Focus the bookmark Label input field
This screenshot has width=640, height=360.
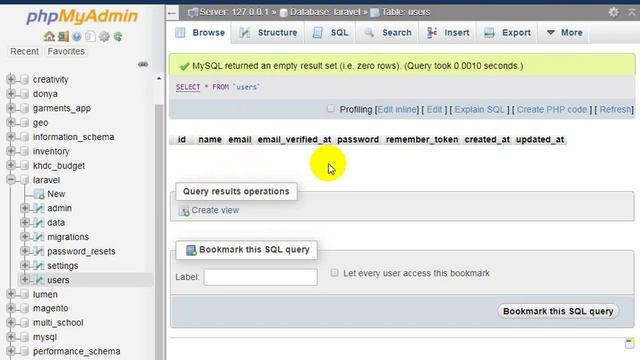pyautogui.click(x=260, y=277)
